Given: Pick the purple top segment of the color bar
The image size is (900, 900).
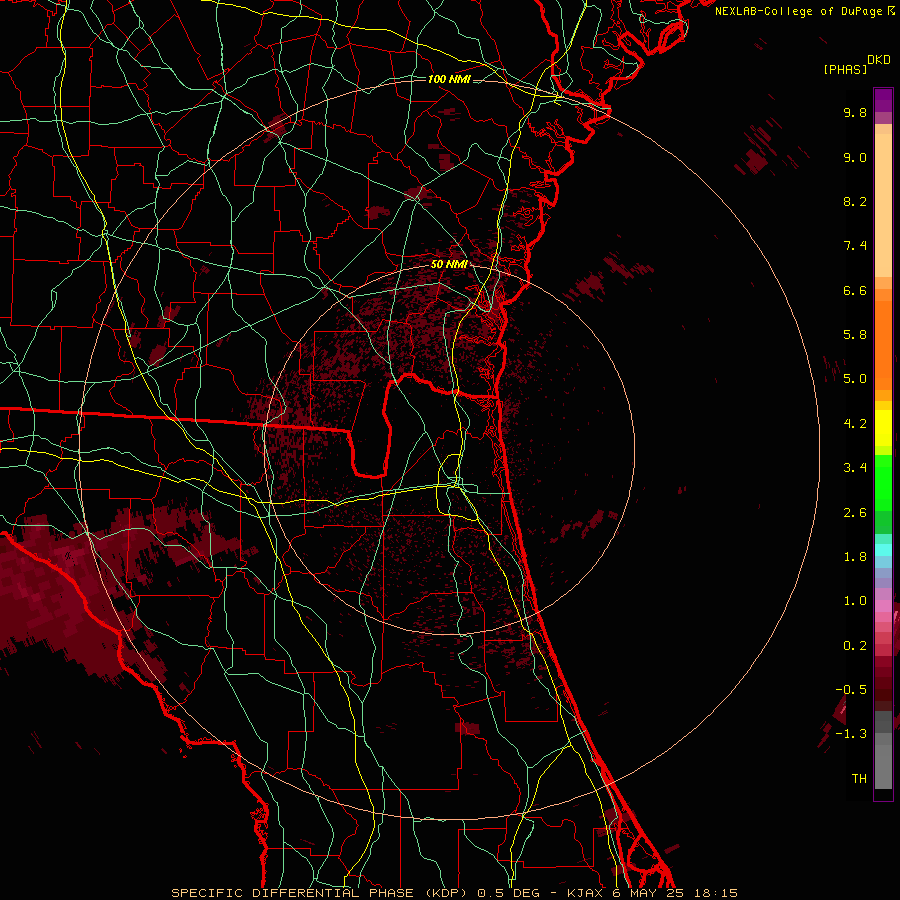Looking at the screenshot, I should (883, 100).
